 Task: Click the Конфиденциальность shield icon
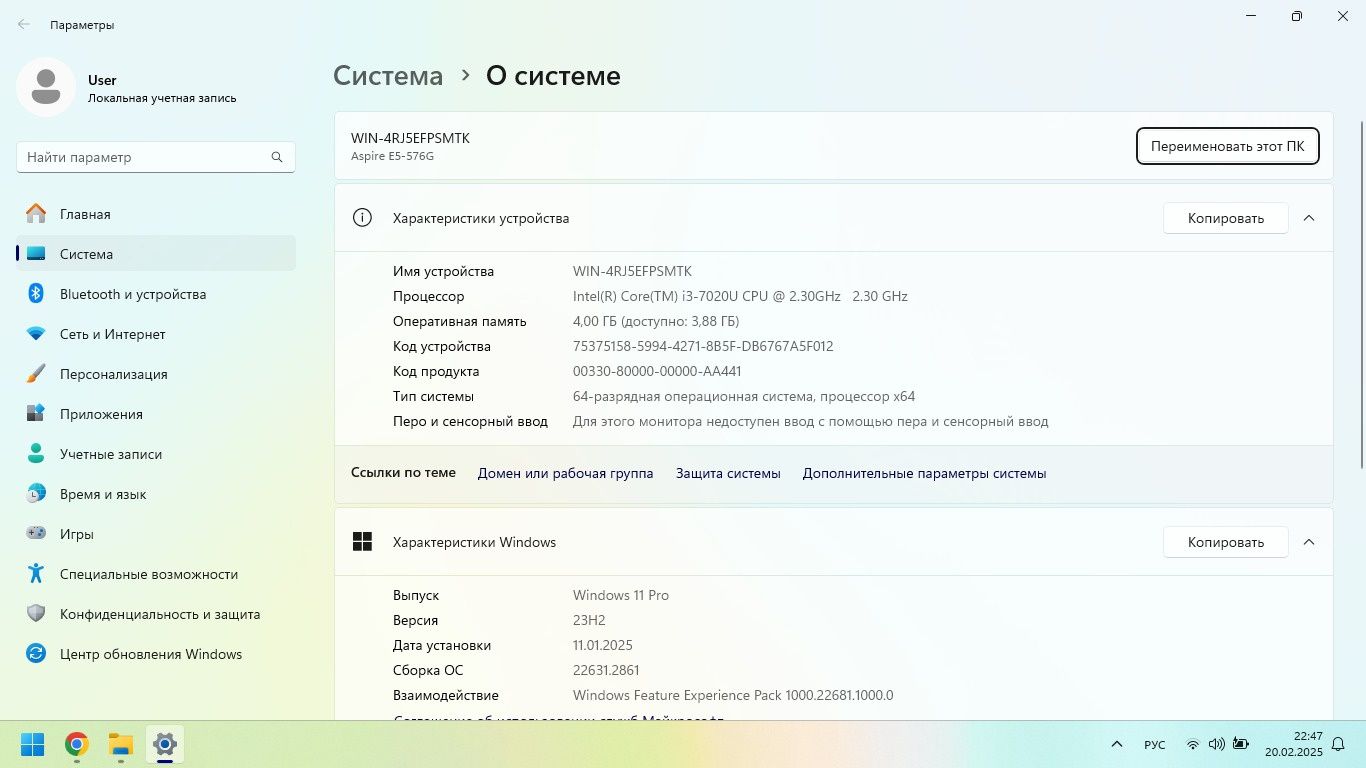(x=36, y=613)
